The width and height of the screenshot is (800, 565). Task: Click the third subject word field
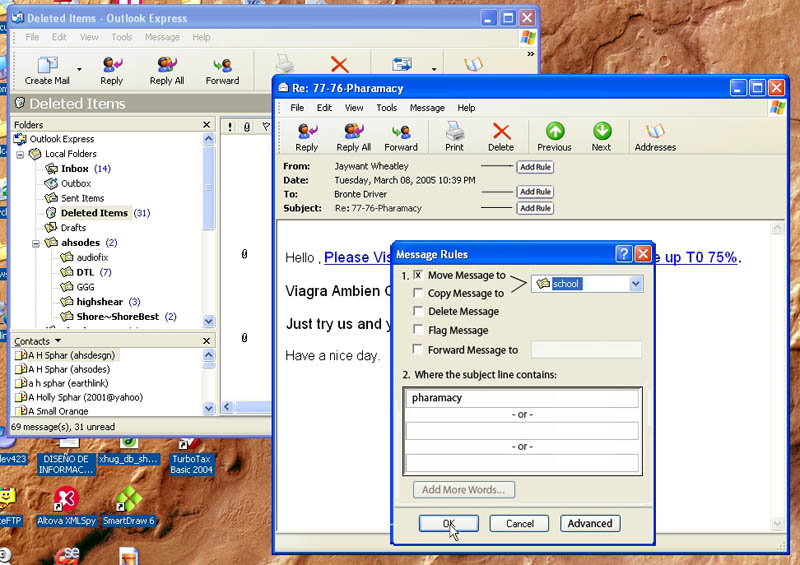[522, 462]
